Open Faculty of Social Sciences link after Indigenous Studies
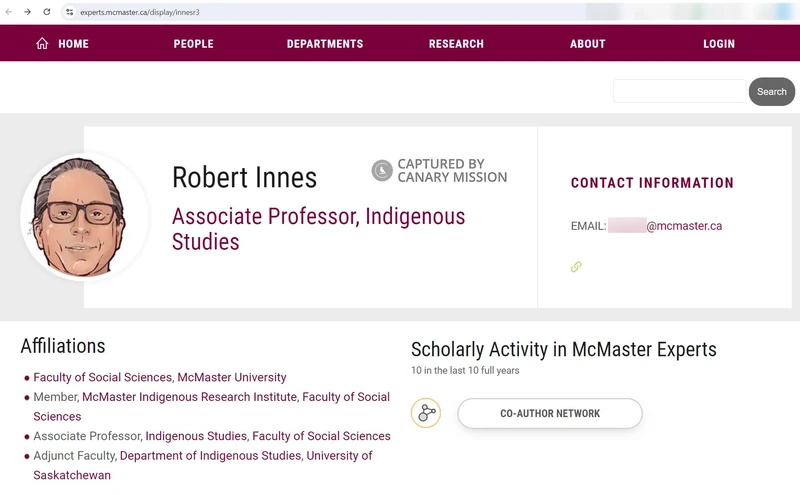This screenshot has height=495, width=800. click(x=321, y=436)
